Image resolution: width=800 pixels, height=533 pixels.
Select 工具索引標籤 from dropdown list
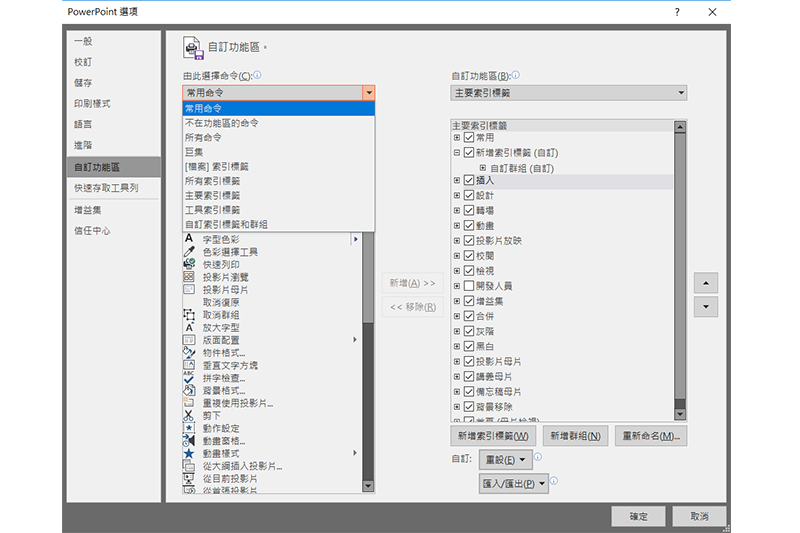[x=279, y=210]
